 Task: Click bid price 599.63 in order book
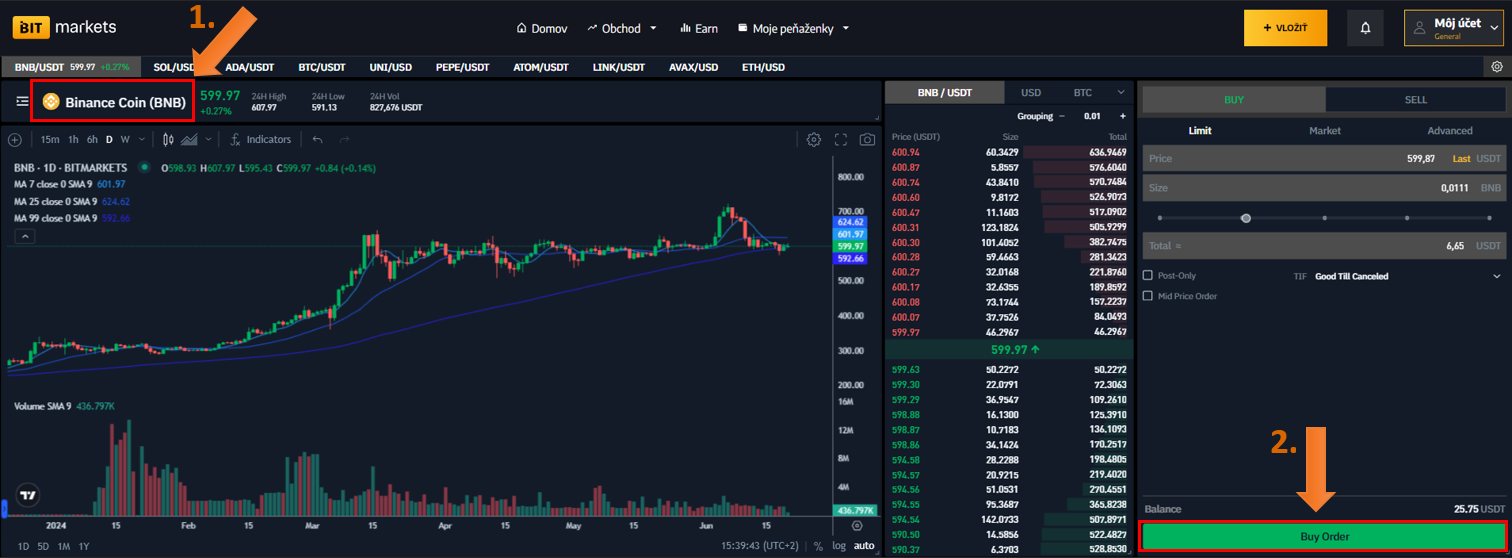tap(905, 368)
